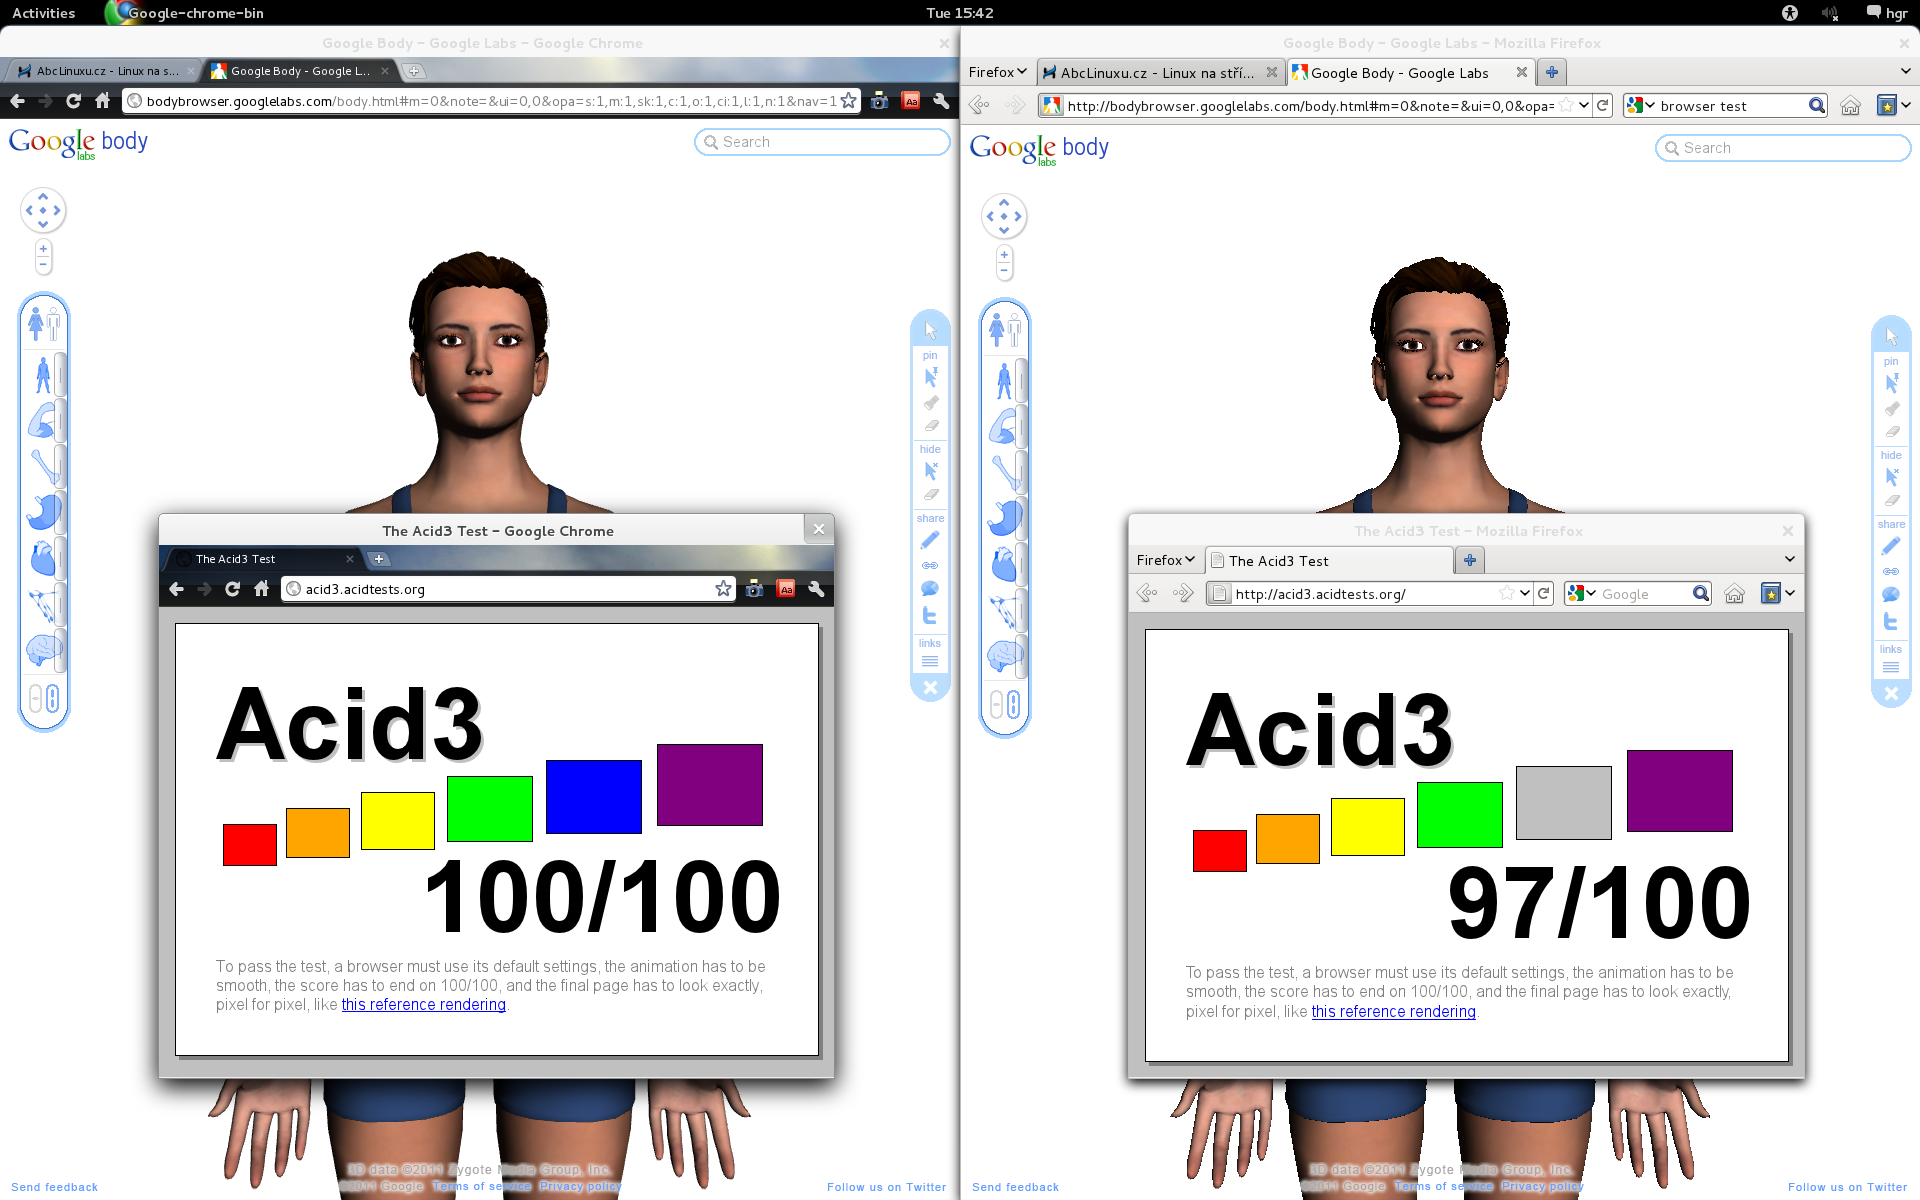The image size is (1920, 1200).
Task: Toggle single/multi slider mode in Chrome body panel
Action: [x=44, y=698]
